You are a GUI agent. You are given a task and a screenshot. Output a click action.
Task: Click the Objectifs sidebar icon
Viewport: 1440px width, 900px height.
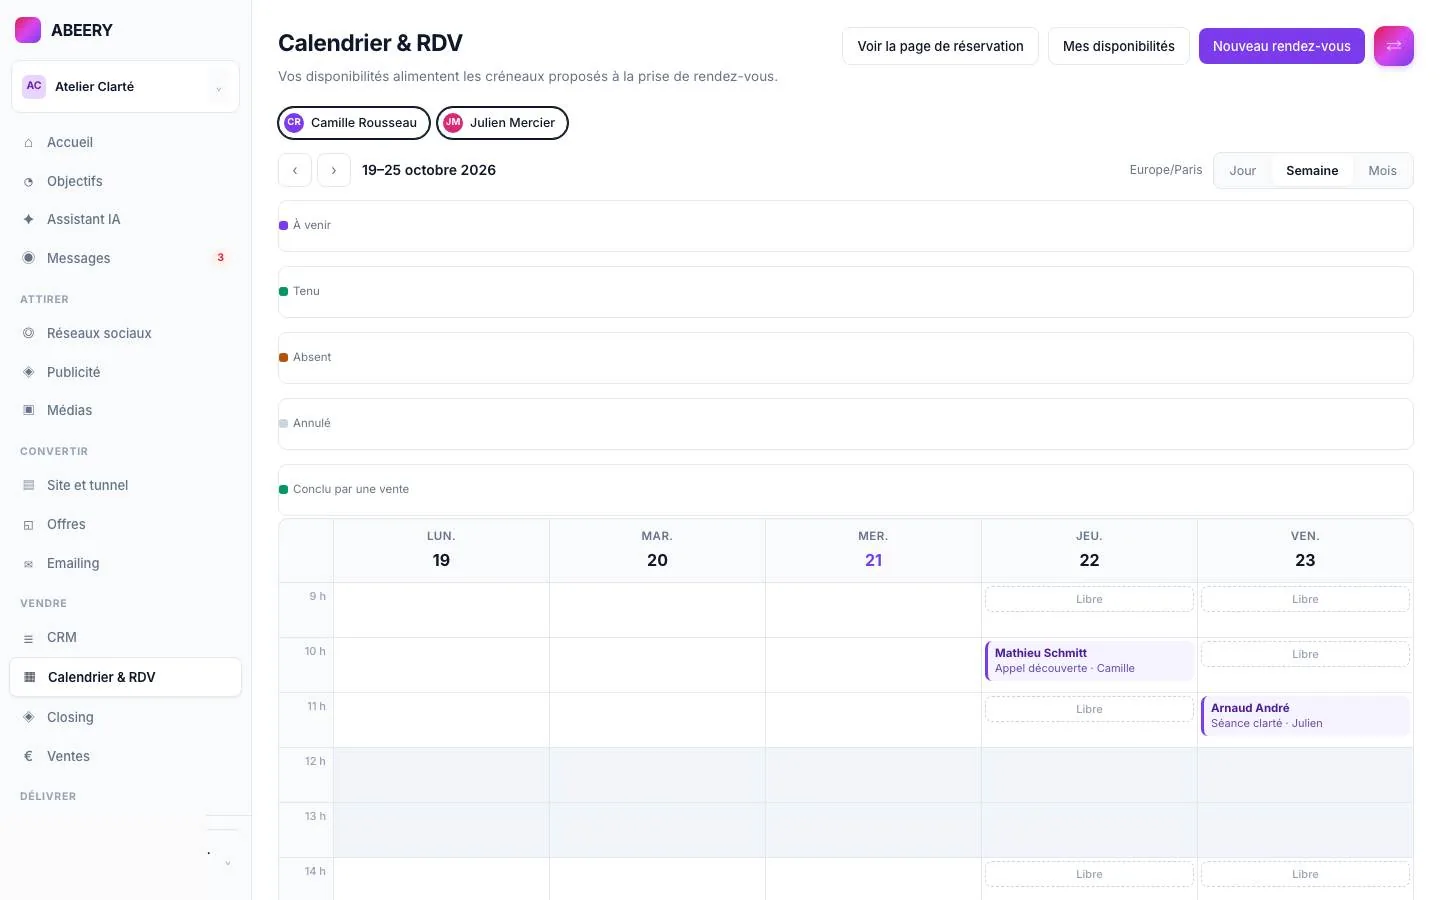pos(28,182)
